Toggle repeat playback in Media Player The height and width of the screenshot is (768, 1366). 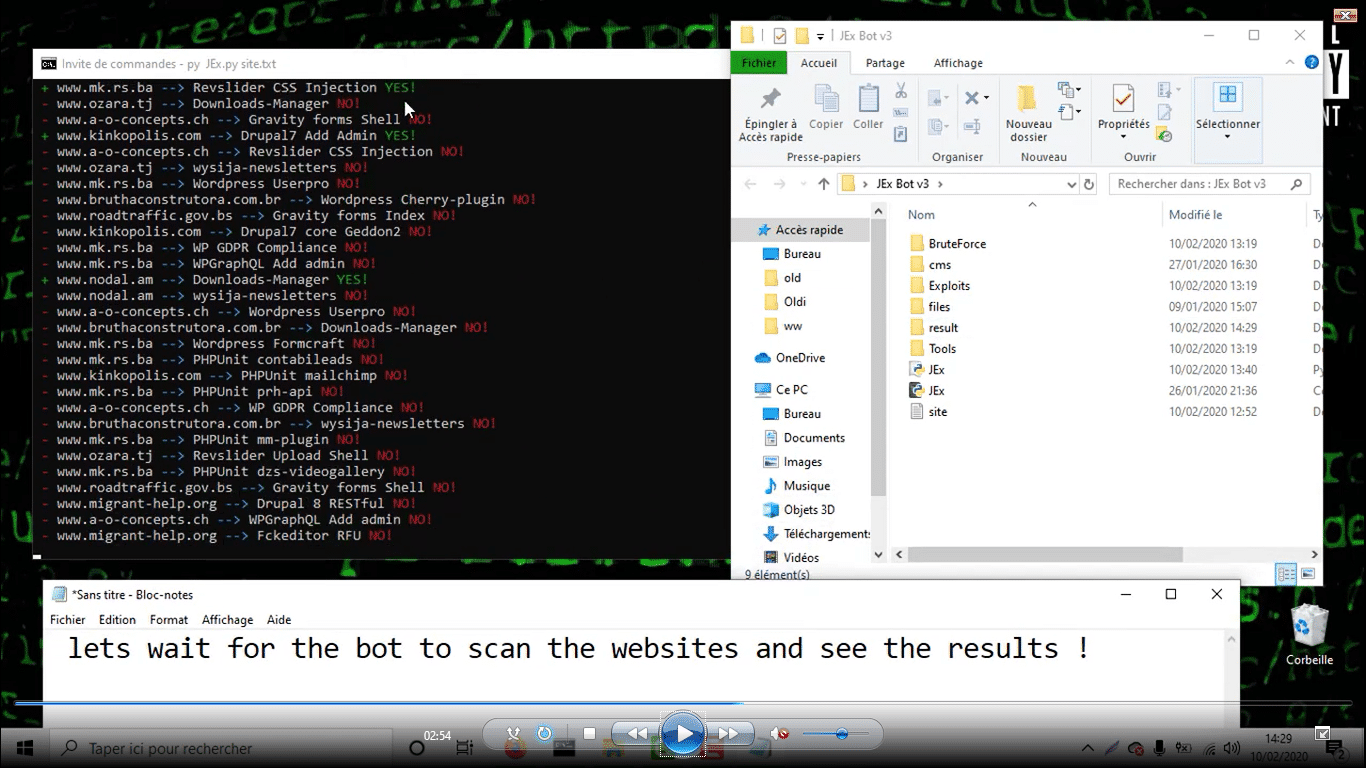click(x=544, y=734)
